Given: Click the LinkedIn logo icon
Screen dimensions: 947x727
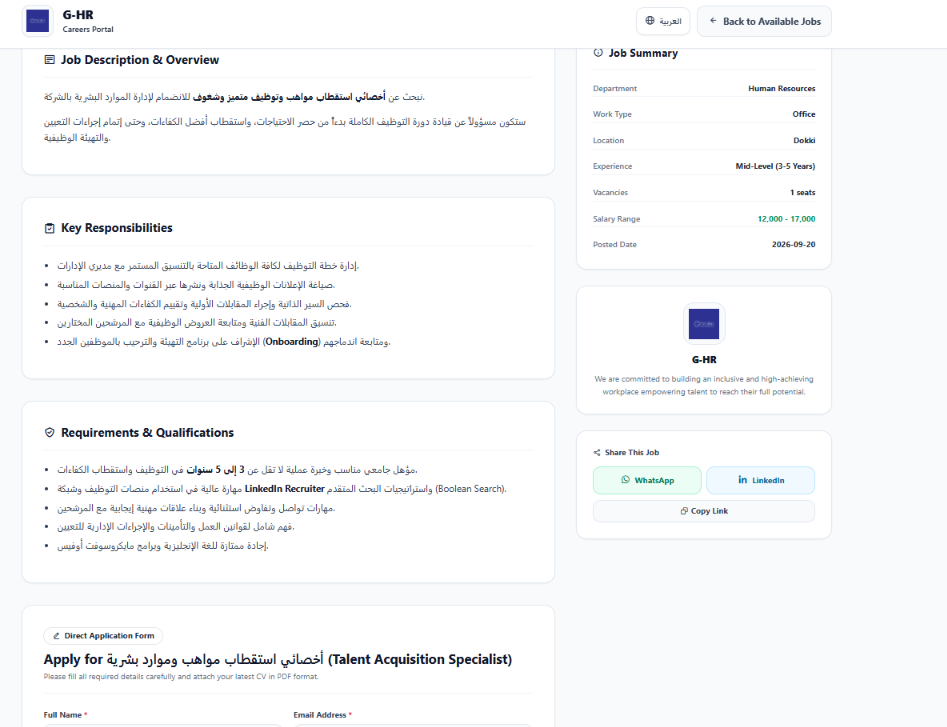Looking at the screenshot, I should point(743,480).
